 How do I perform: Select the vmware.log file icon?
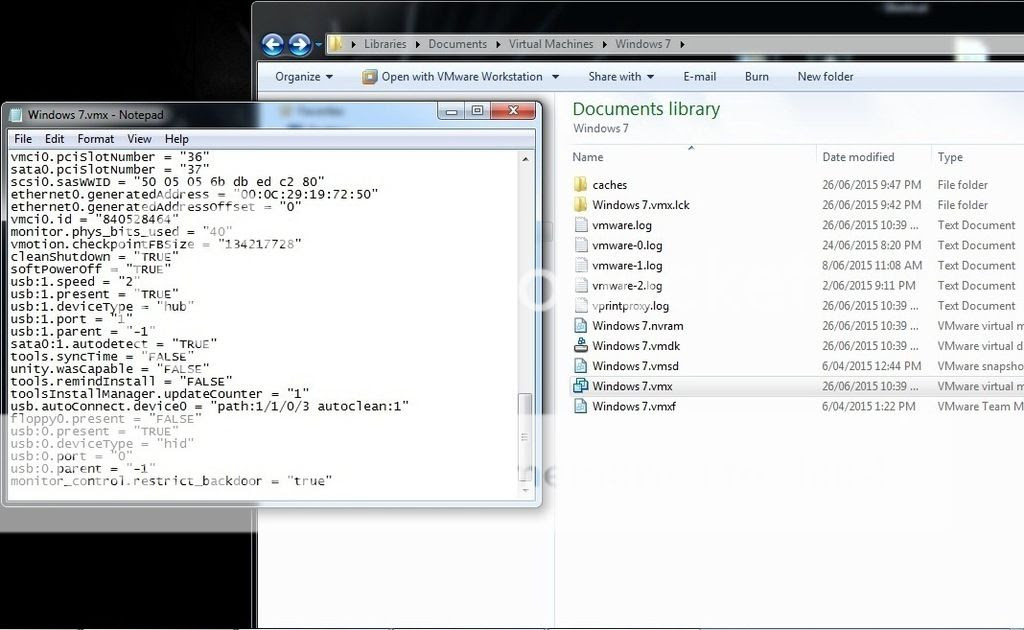581,225
